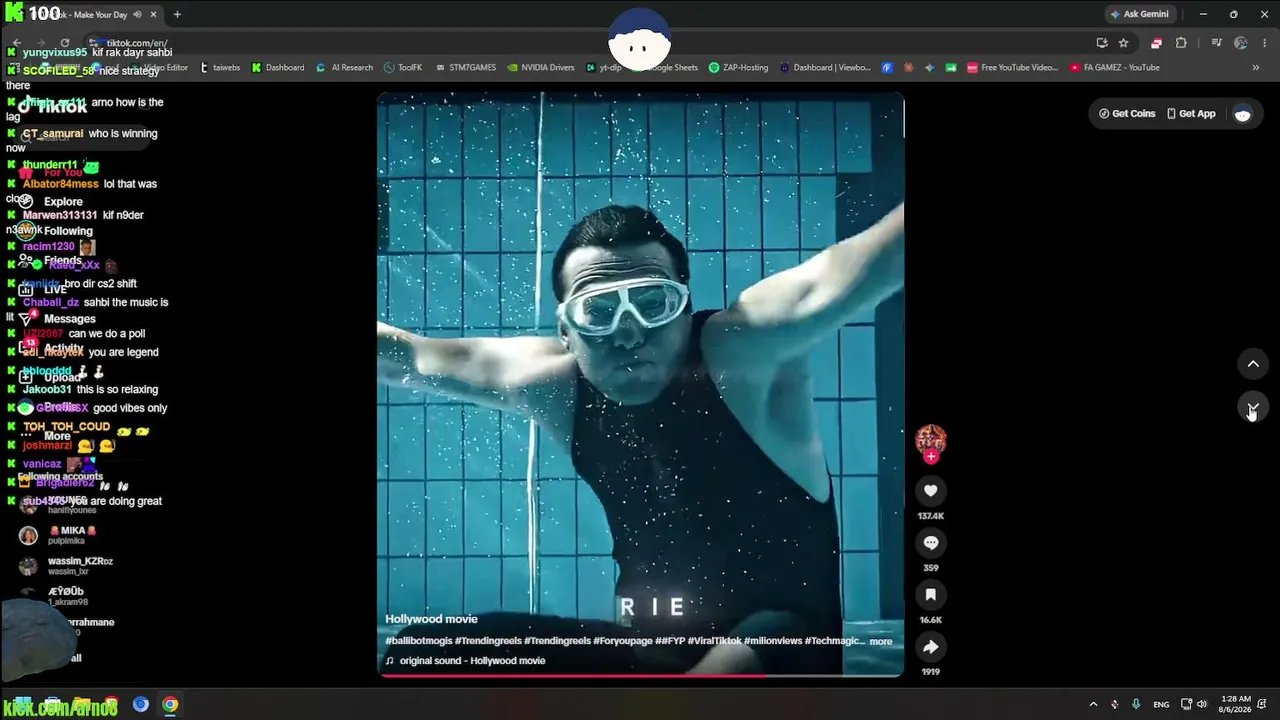Bookmark this page with the star icon
The height and width of the screenshot is (720, 1280).
point(1123,43)
